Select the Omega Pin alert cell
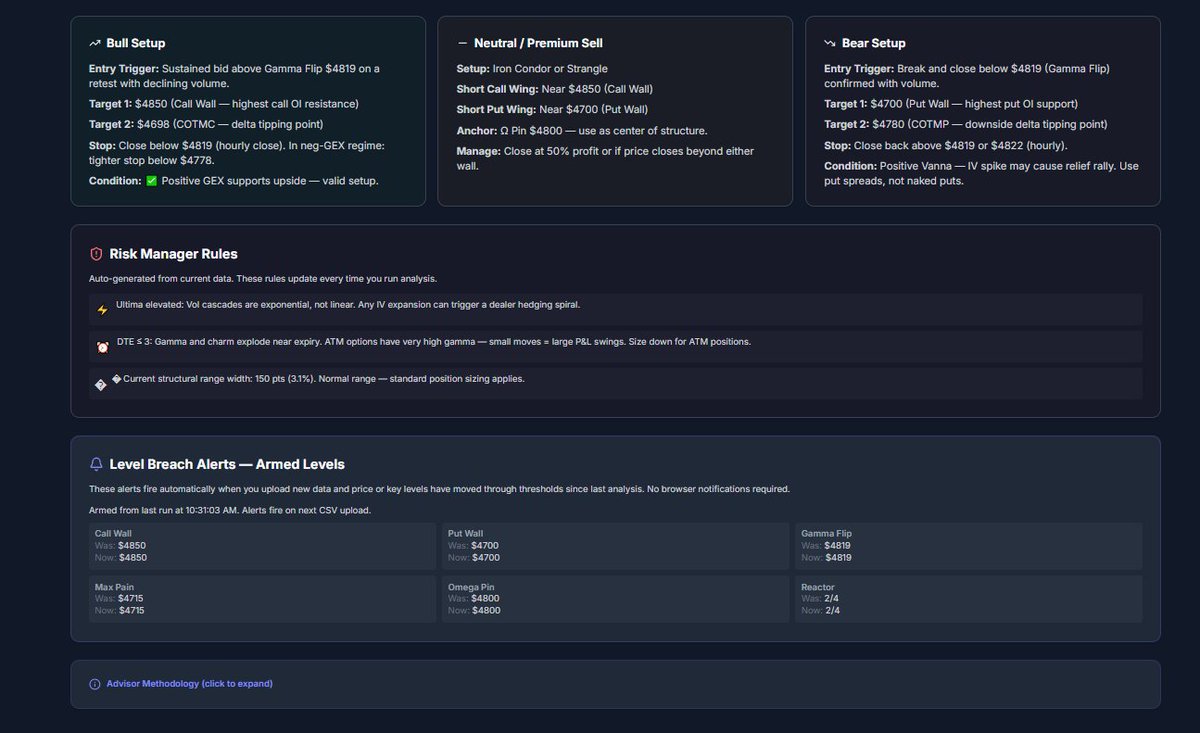 (615, 599)
